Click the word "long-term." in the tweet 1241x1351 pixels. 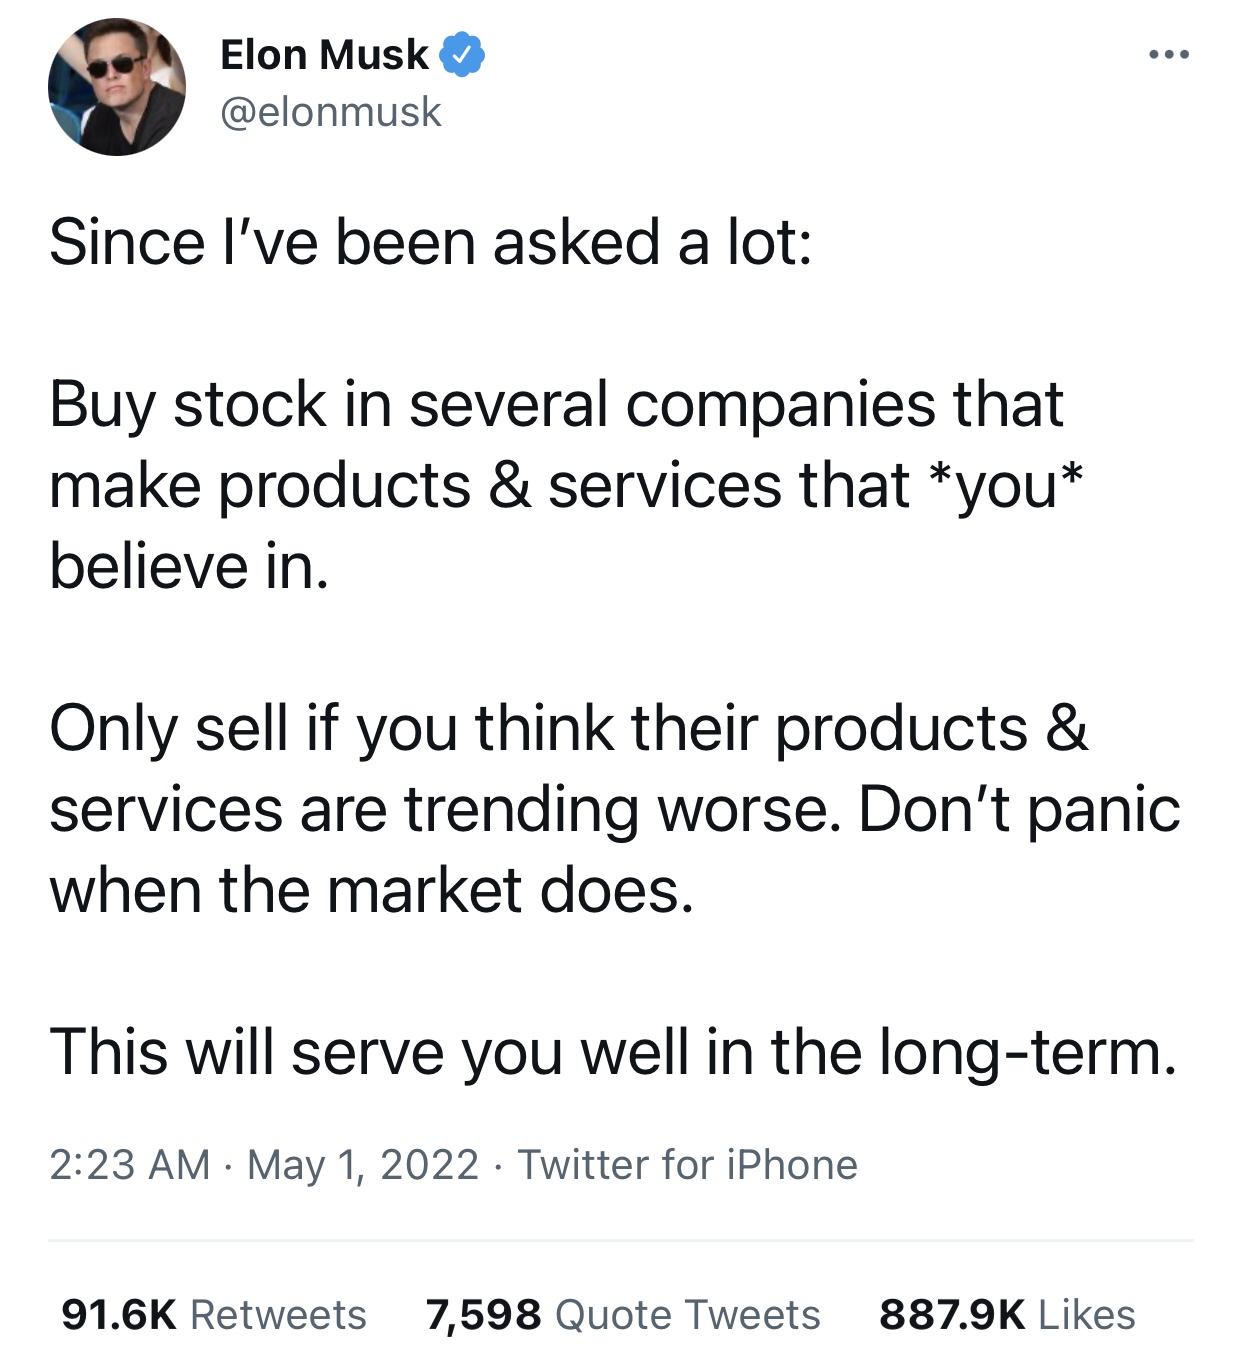pos(1028,1054)
